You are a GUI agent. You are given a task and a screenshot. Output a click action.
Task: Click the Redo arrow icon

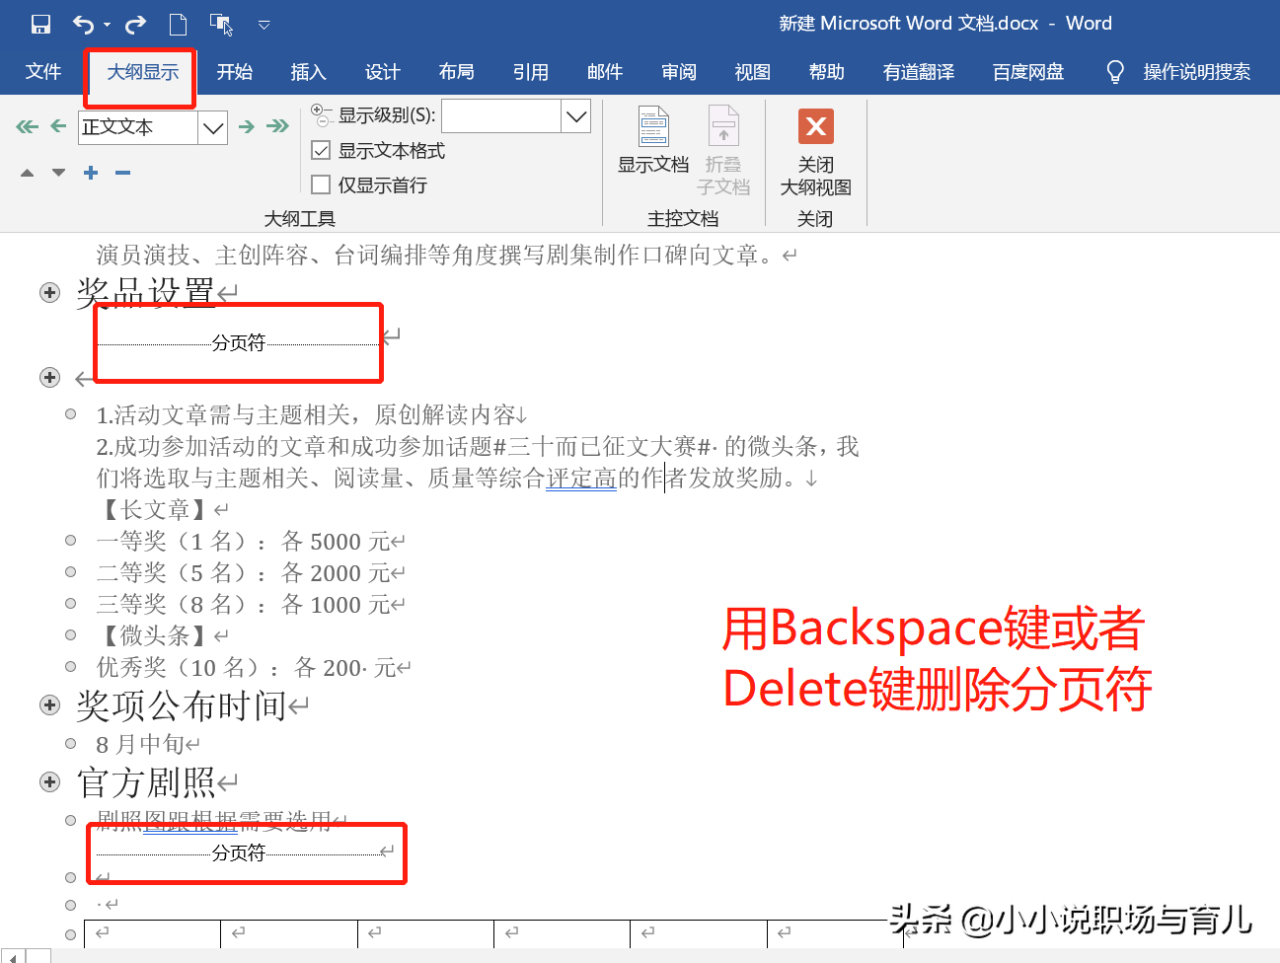(135, 24)
